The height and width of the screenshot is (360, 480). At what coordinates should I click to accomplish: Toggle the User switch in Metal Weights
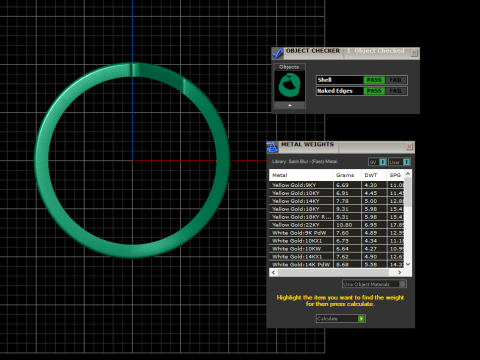[x=399, y=162]
